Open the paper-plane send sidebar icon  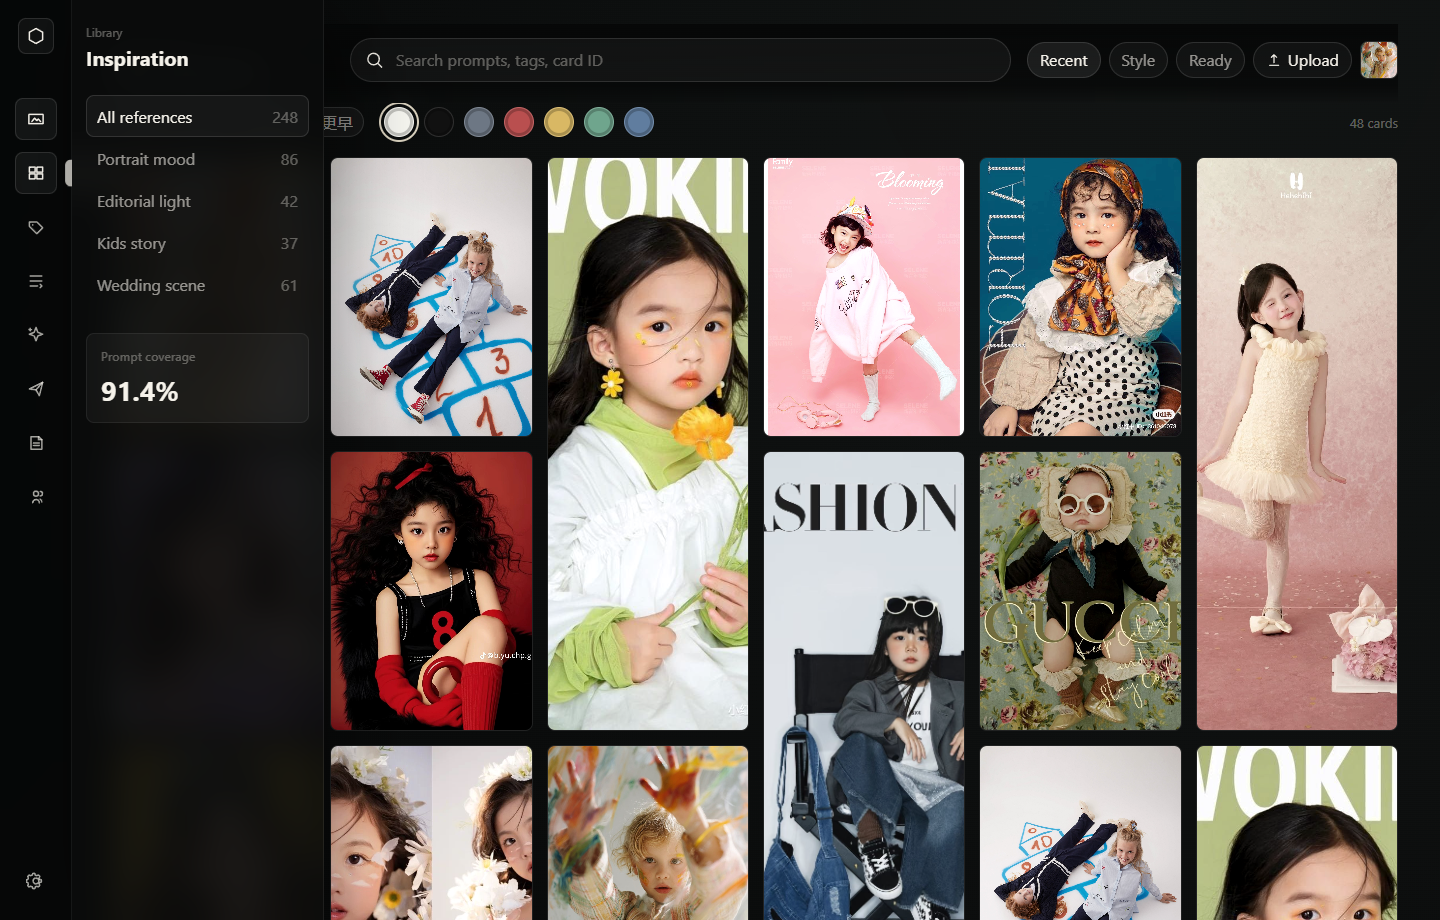[36, 389]
